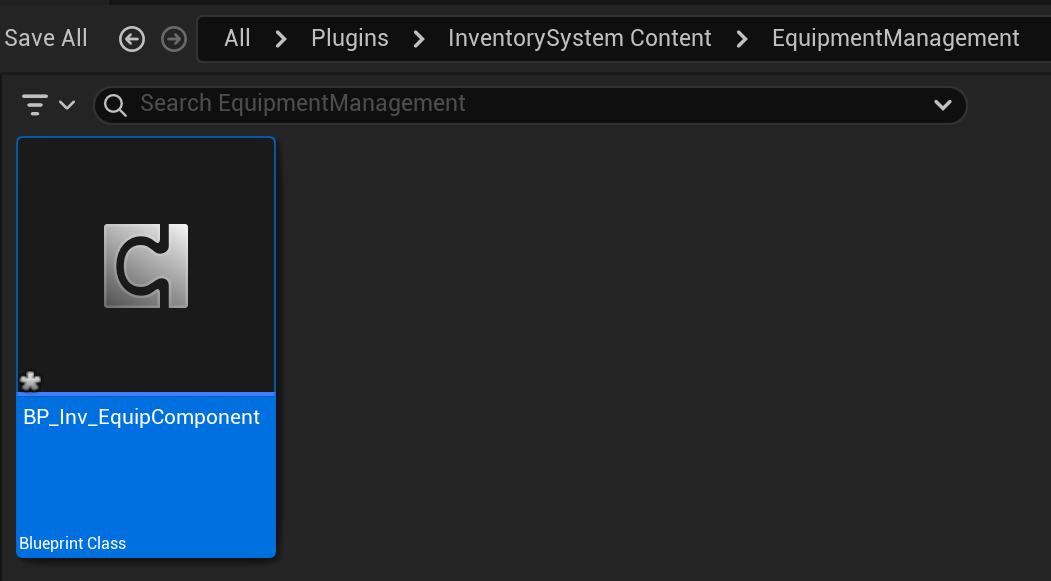The width and height of the screenshot is (1051, 581).
Task: Expand the chevron after Plugins breadcrumb
Action: [x=418, y=39]
